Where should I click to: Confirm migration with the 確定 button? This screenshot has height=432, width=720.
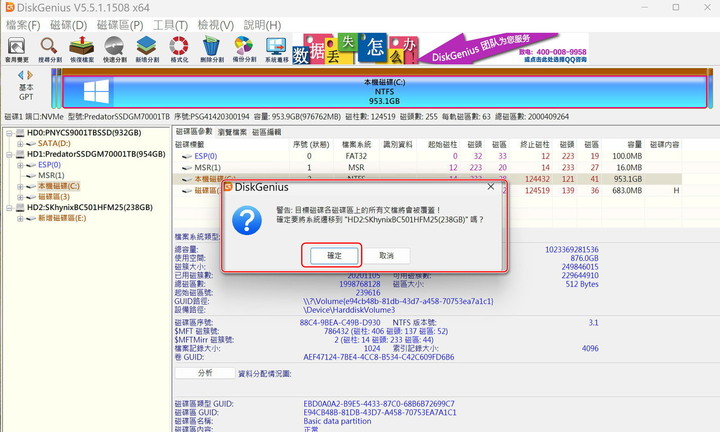pos(334,256)
